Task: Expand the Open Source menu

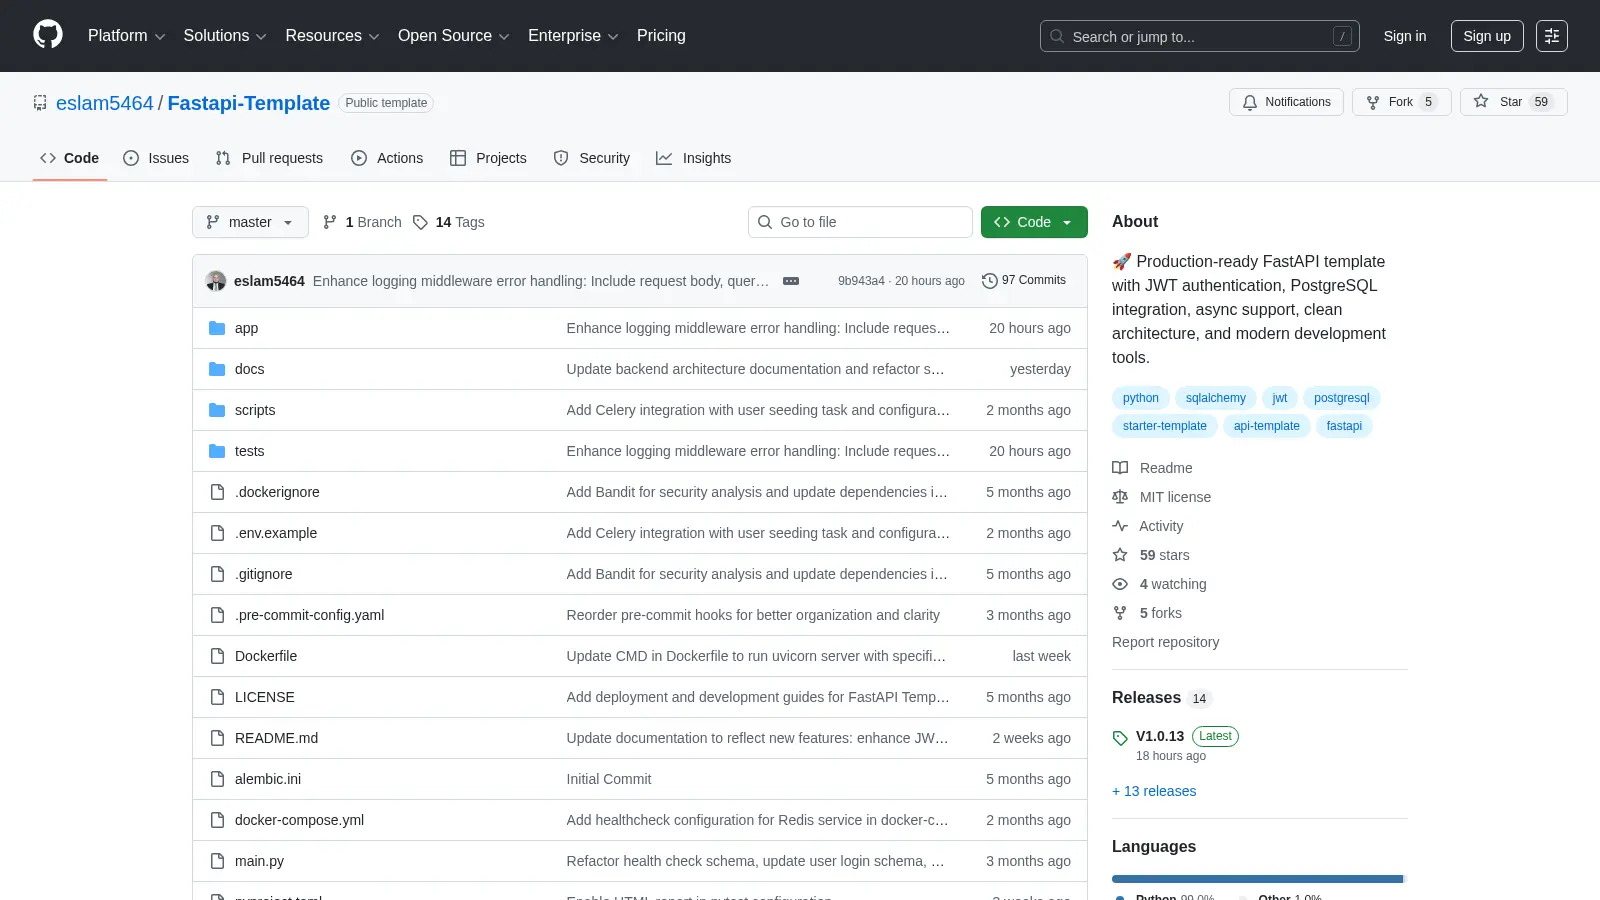Action: point(454,36)
